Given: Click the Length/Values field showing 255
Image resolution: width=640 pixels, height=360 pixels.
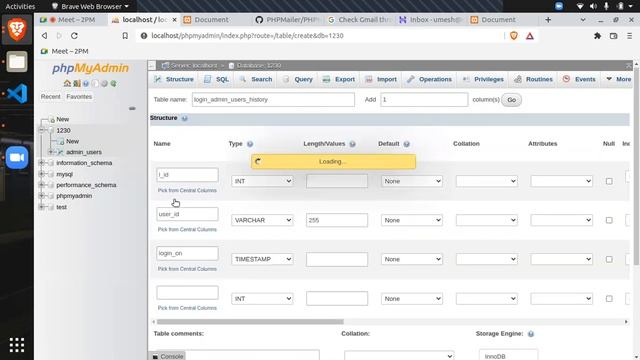Looking at the screenshot, I should (337, 220).
